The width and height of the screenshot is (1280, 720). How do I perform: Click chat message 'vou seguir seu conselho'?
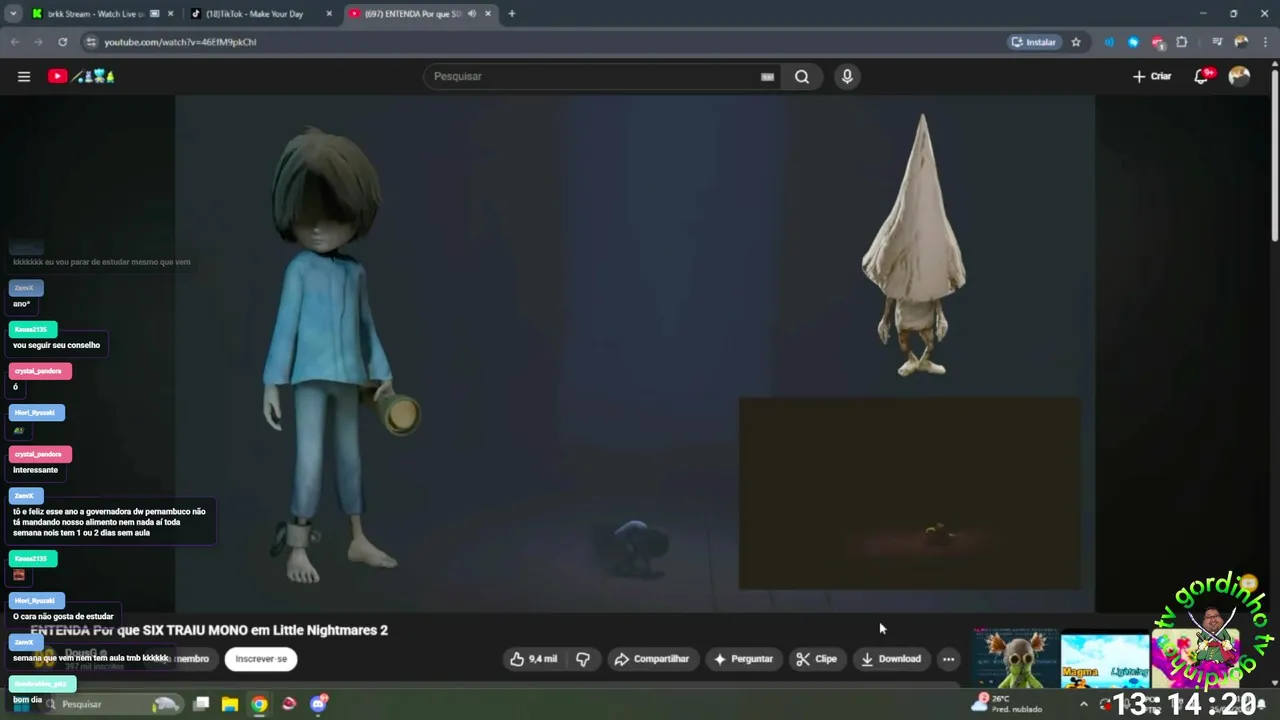57,345
